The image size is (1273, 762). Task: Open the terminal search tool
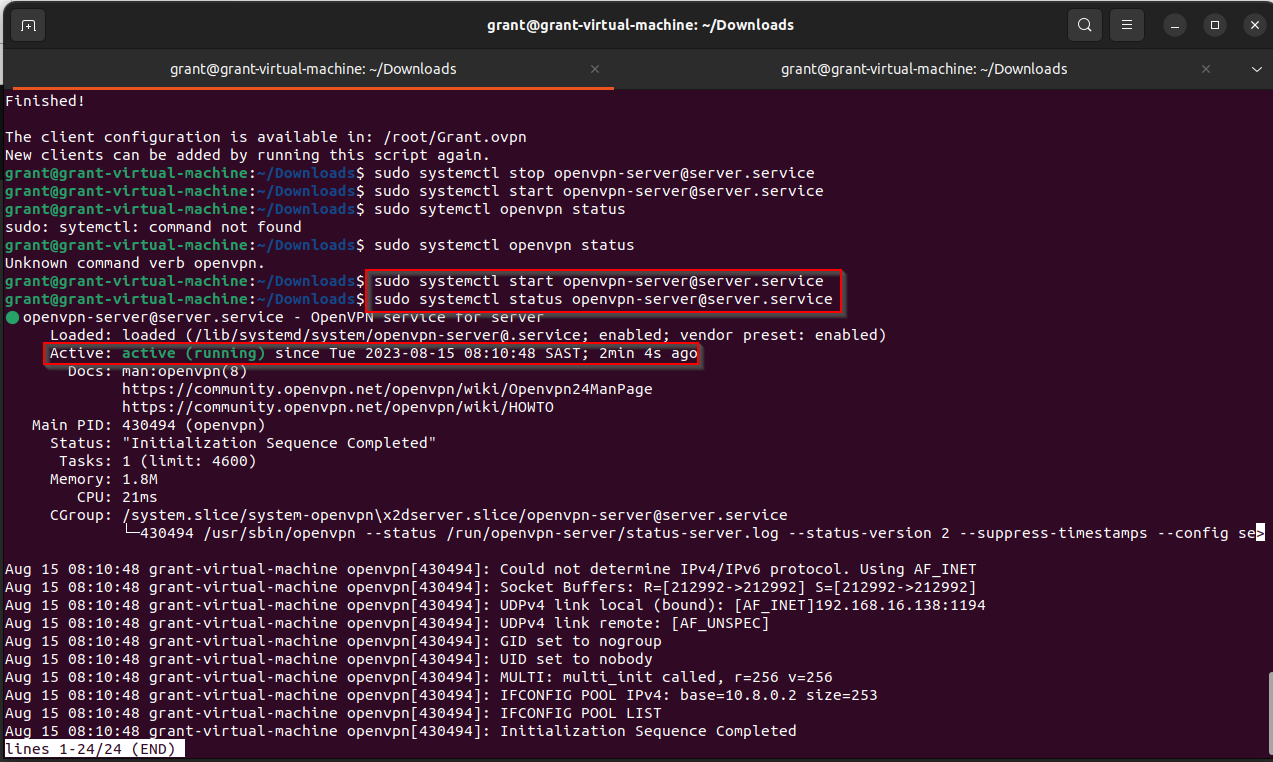point(1084,24)
